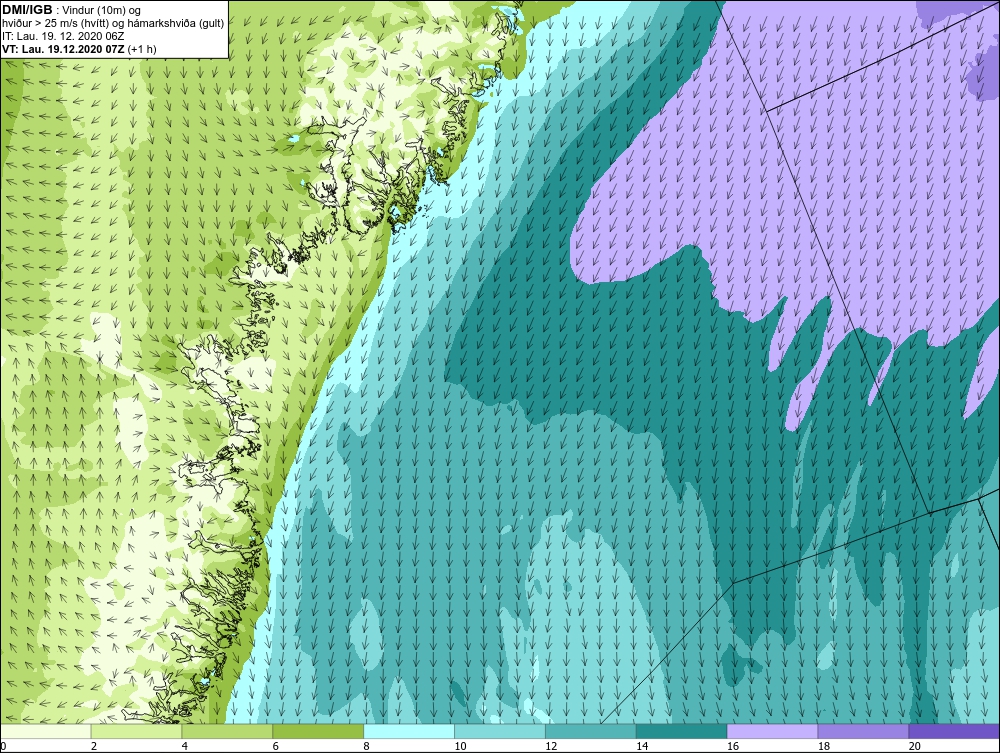
Task: Click the 10–12 m/s light teal swatch
Action: pos(500,731)
